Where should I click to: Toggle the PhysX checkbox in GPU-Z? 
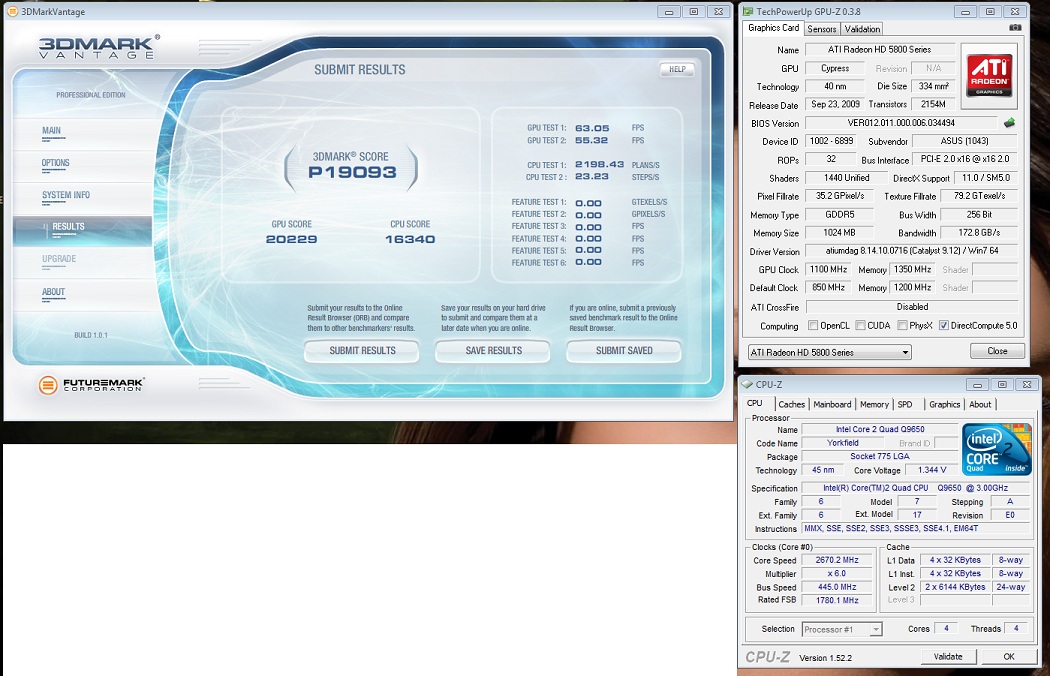(903, 326)
